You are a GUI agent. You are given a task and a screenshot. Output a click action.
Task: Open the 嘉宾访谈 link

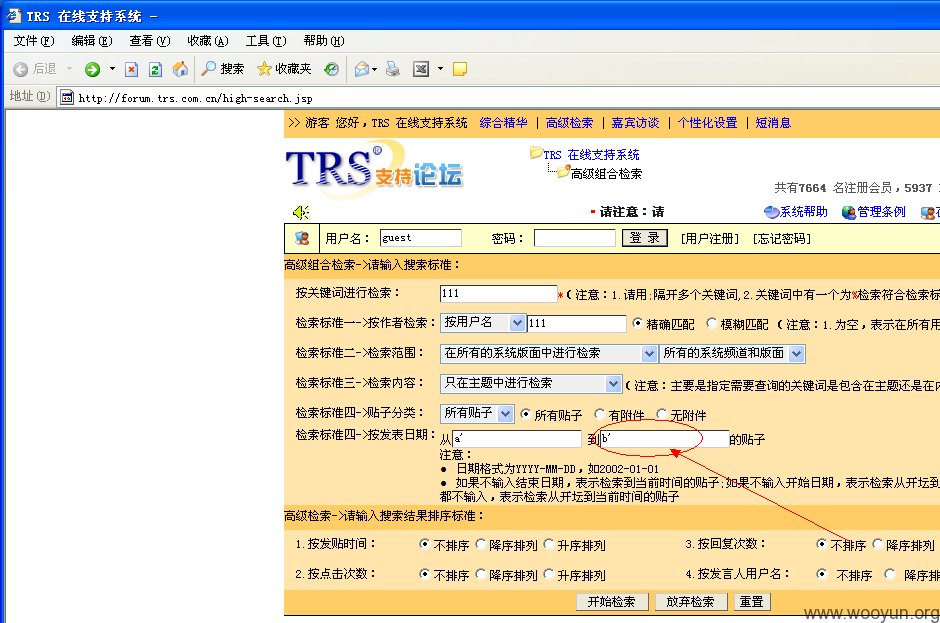[x=635, y=123]
